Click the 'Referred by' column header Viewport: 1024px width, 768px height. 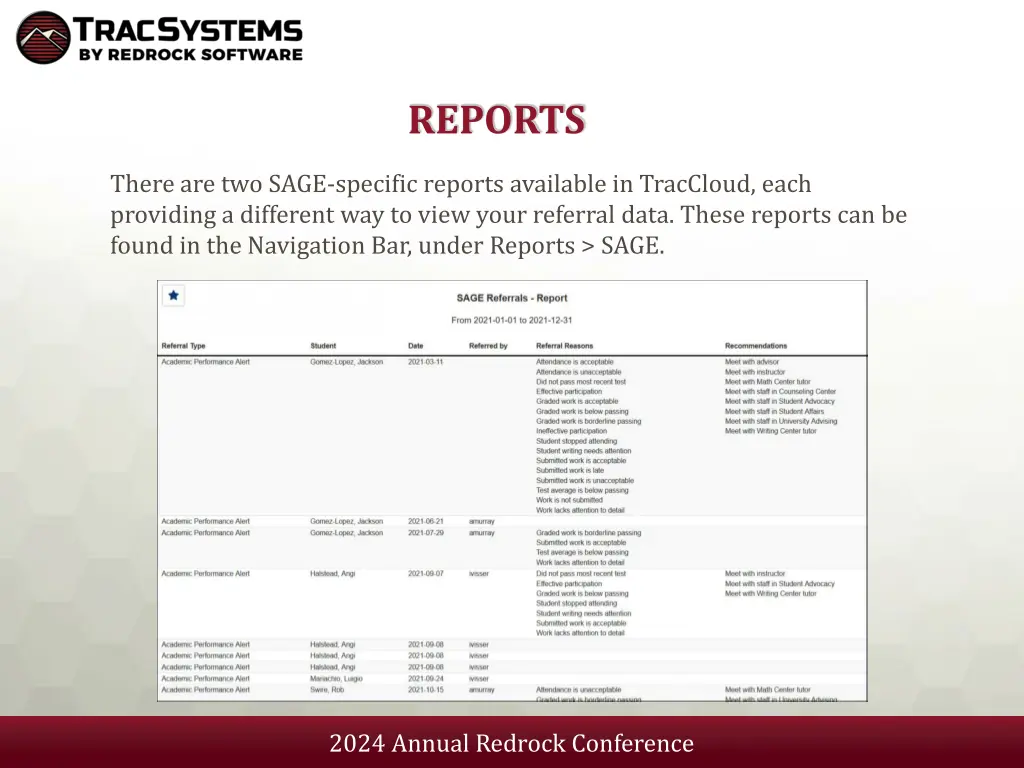(x=488, y=345)
